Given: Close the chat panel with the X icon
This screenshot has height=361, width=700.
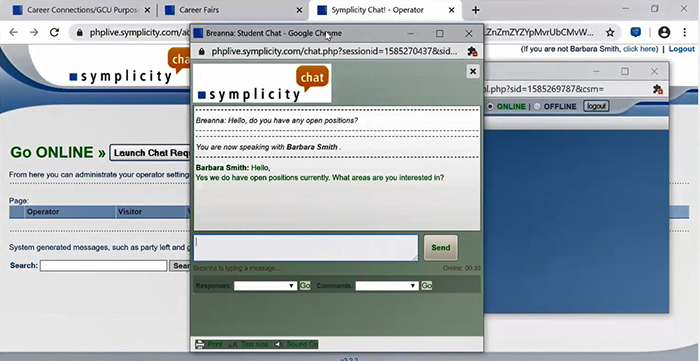Looking at the screenshot, I should pyautogui.click(x=473, y=71).
